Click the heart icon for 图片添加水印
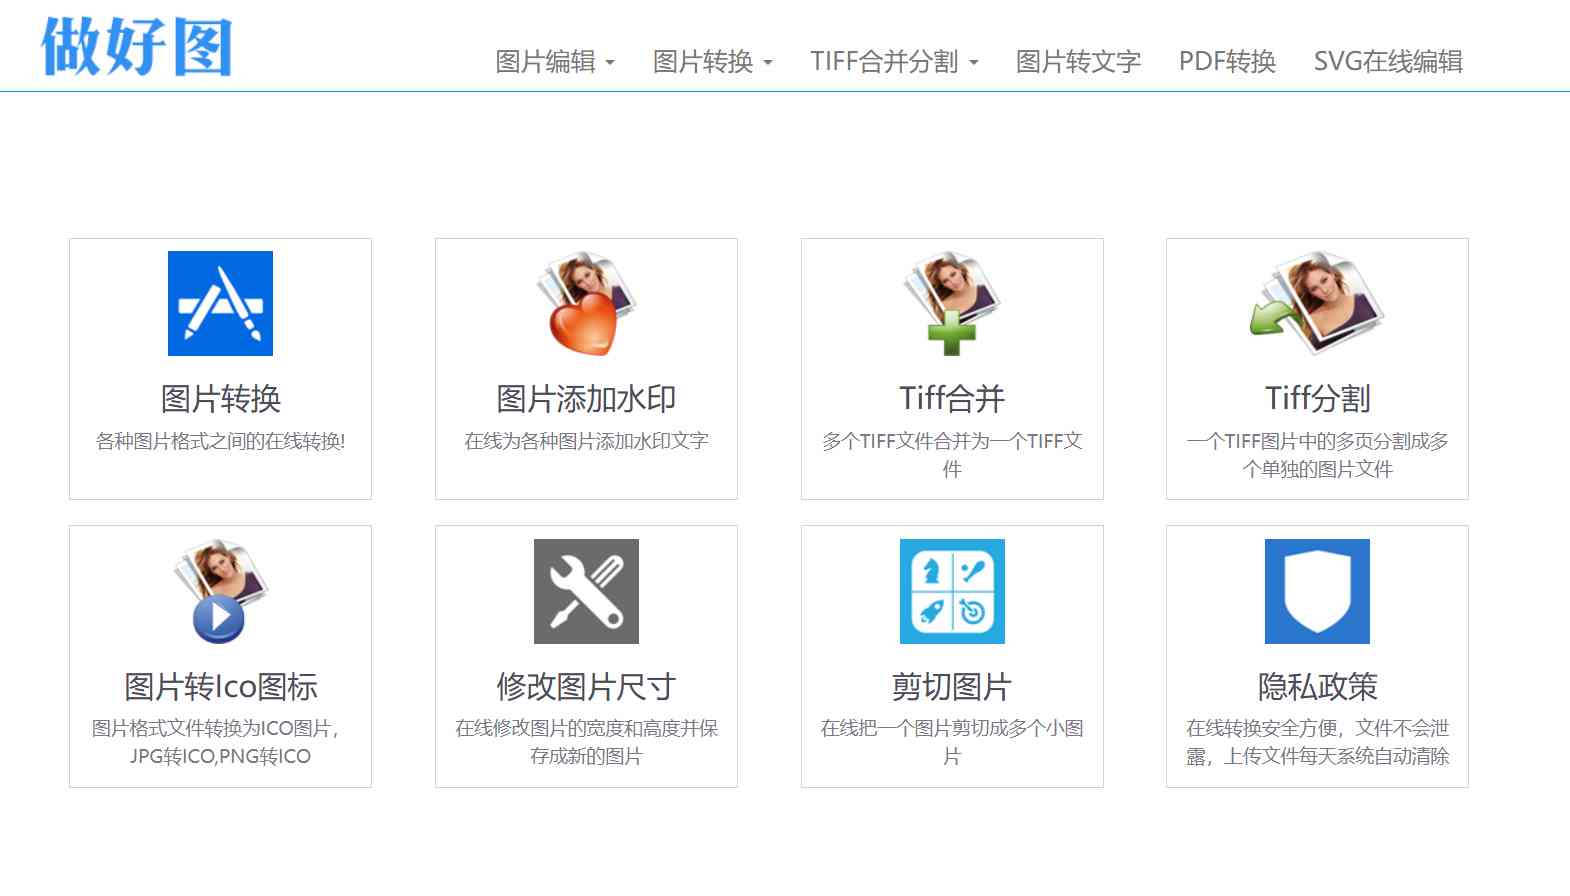Viewport: 1570px width, 896px height. (586, 304)
